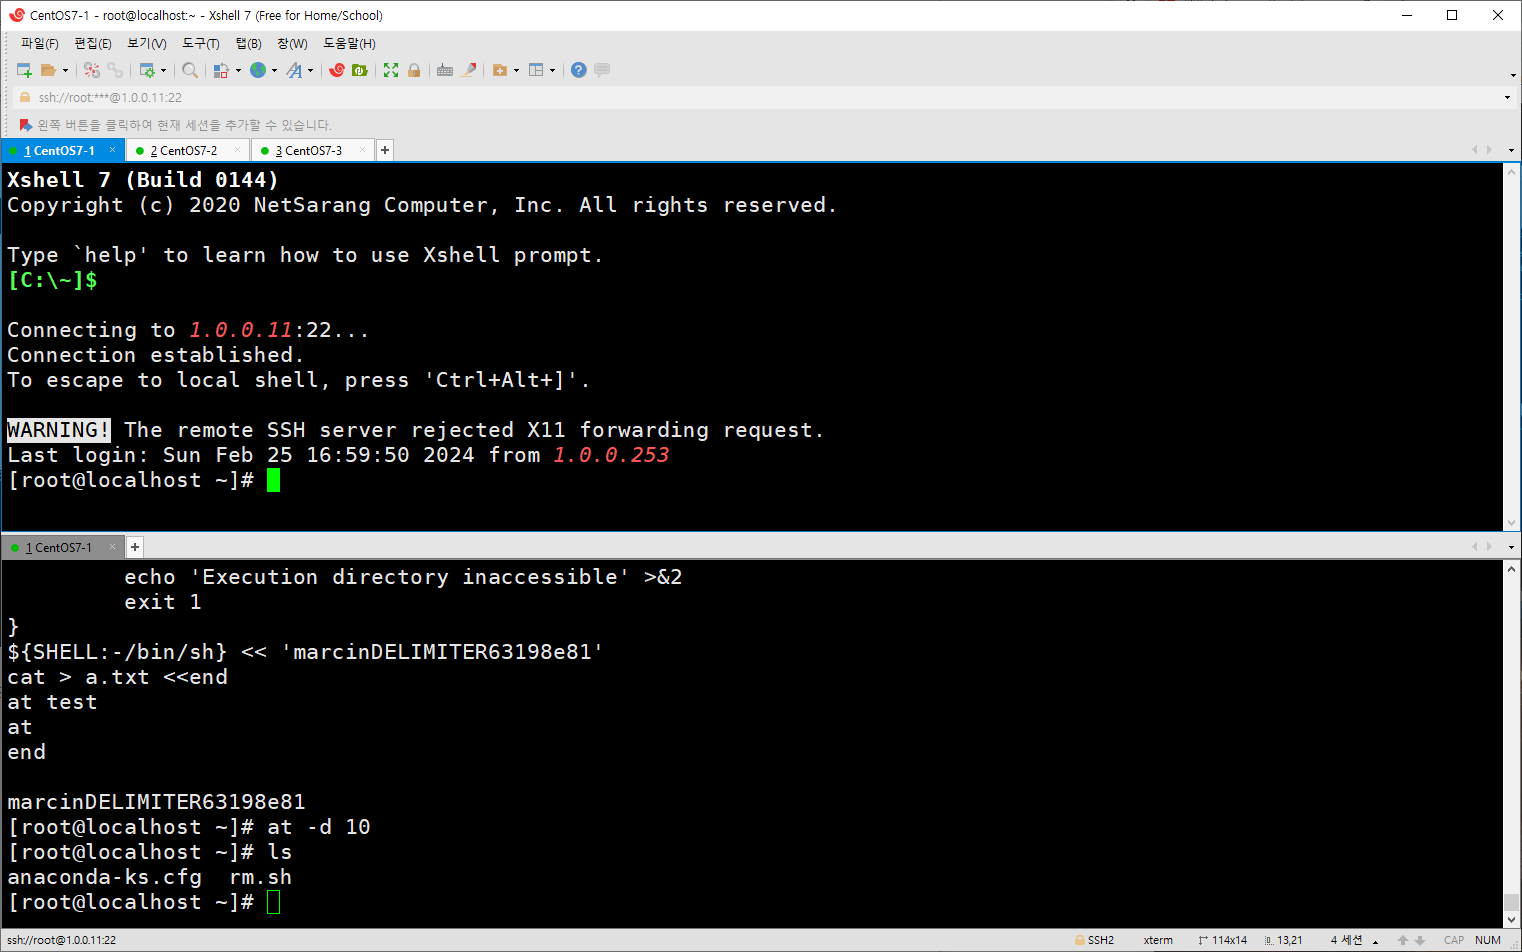Click the Find magnifier icon

[190, 70]
